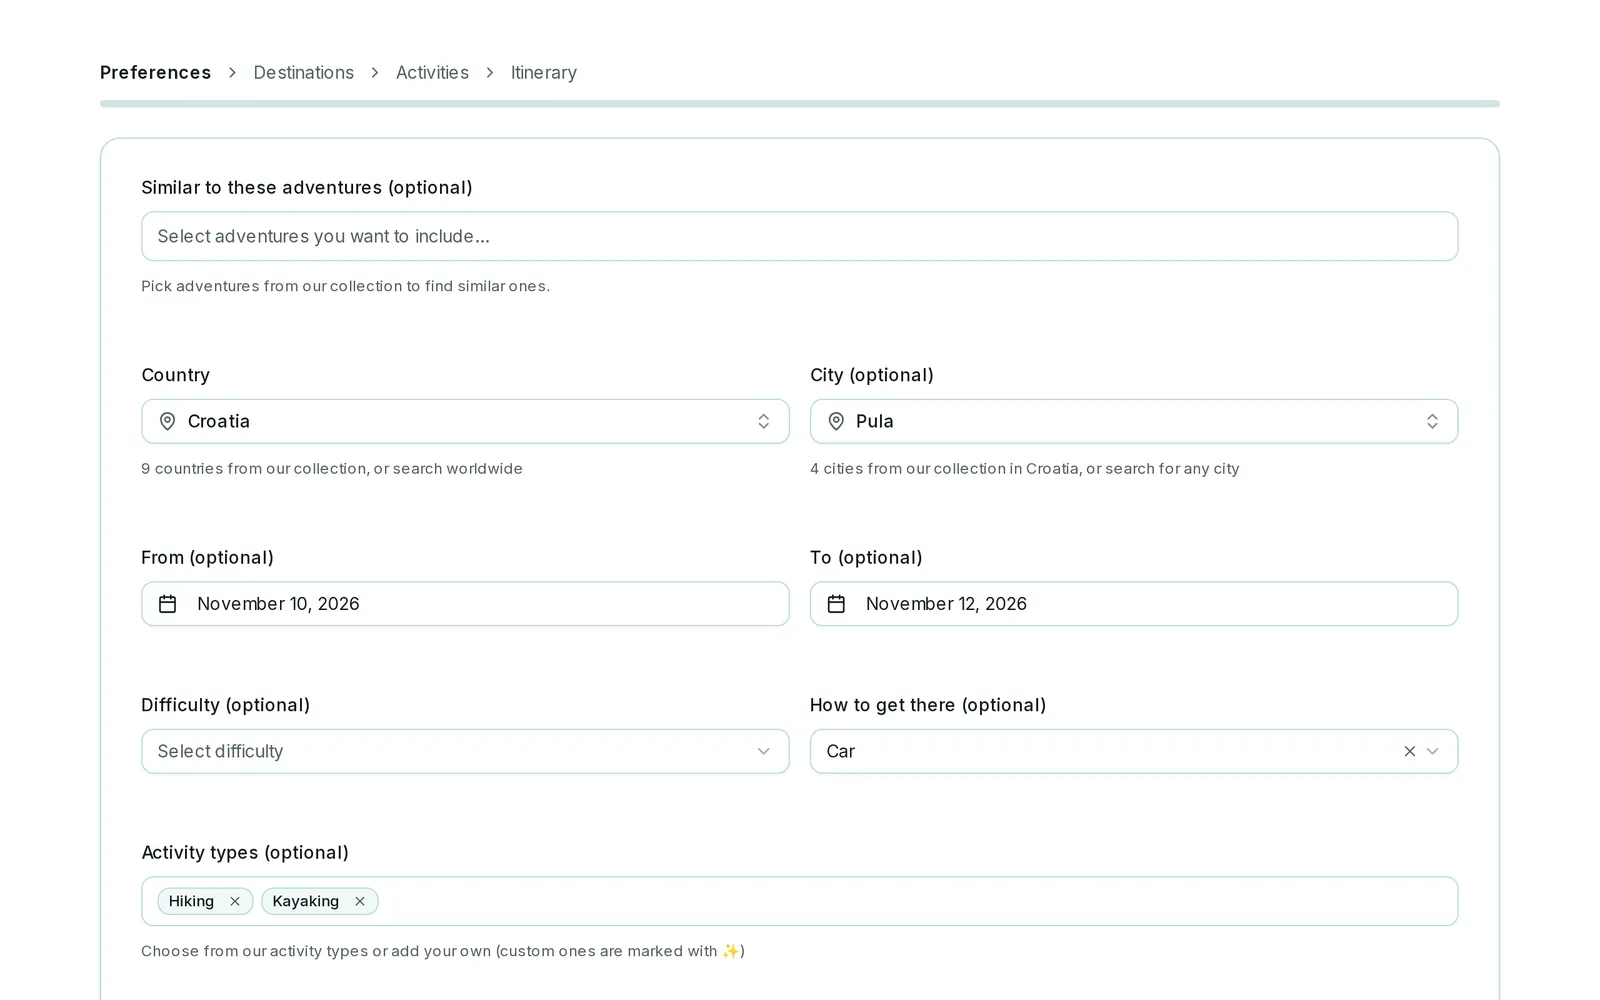Go to the Activities step

pos(432,73)
